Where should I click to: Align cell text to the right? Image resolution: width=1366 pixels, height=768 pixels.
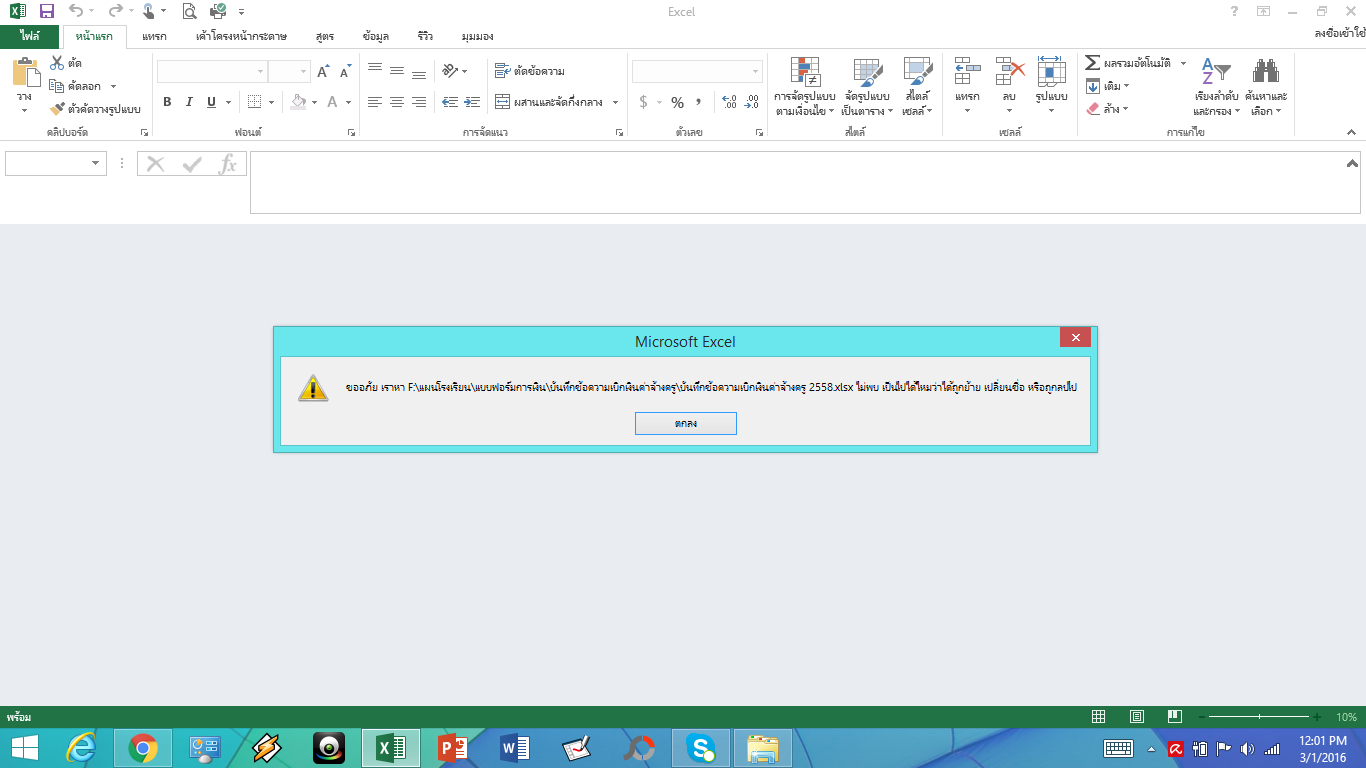pos(419,102)
